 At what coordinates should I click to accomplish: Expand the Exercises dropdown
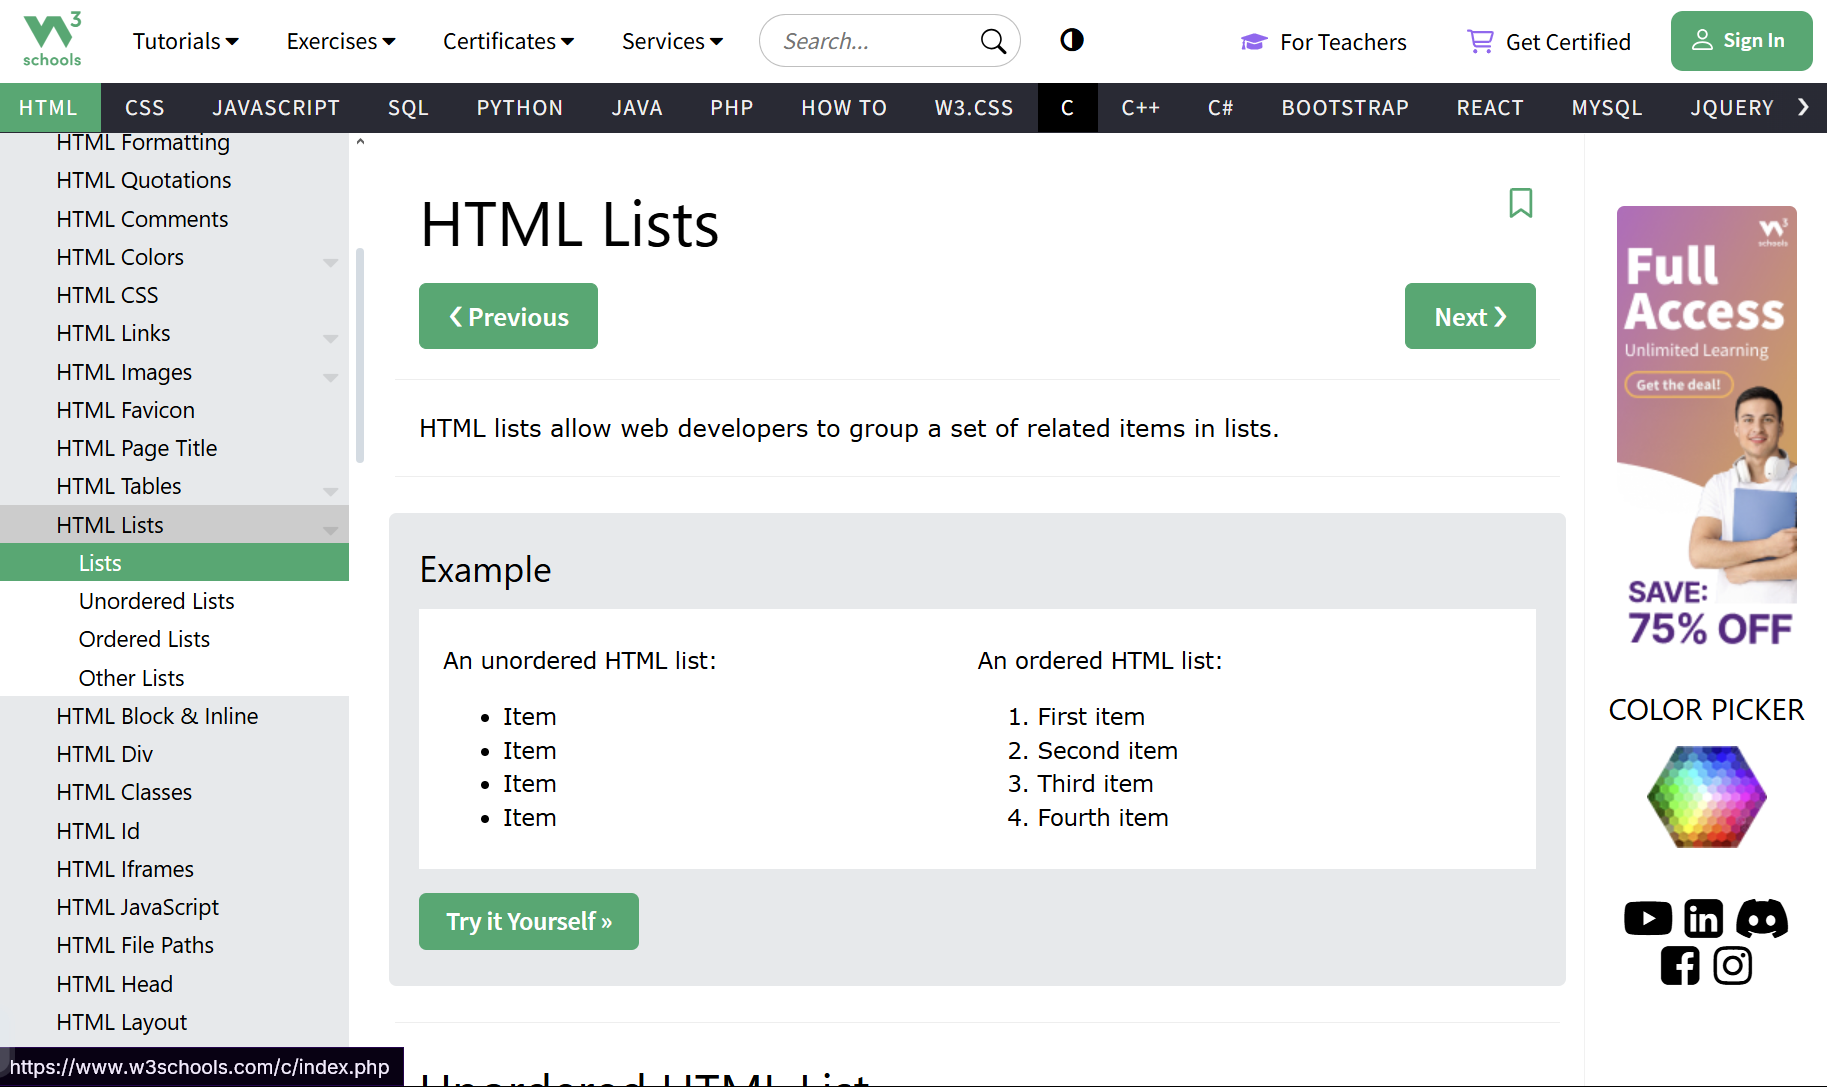340,41
